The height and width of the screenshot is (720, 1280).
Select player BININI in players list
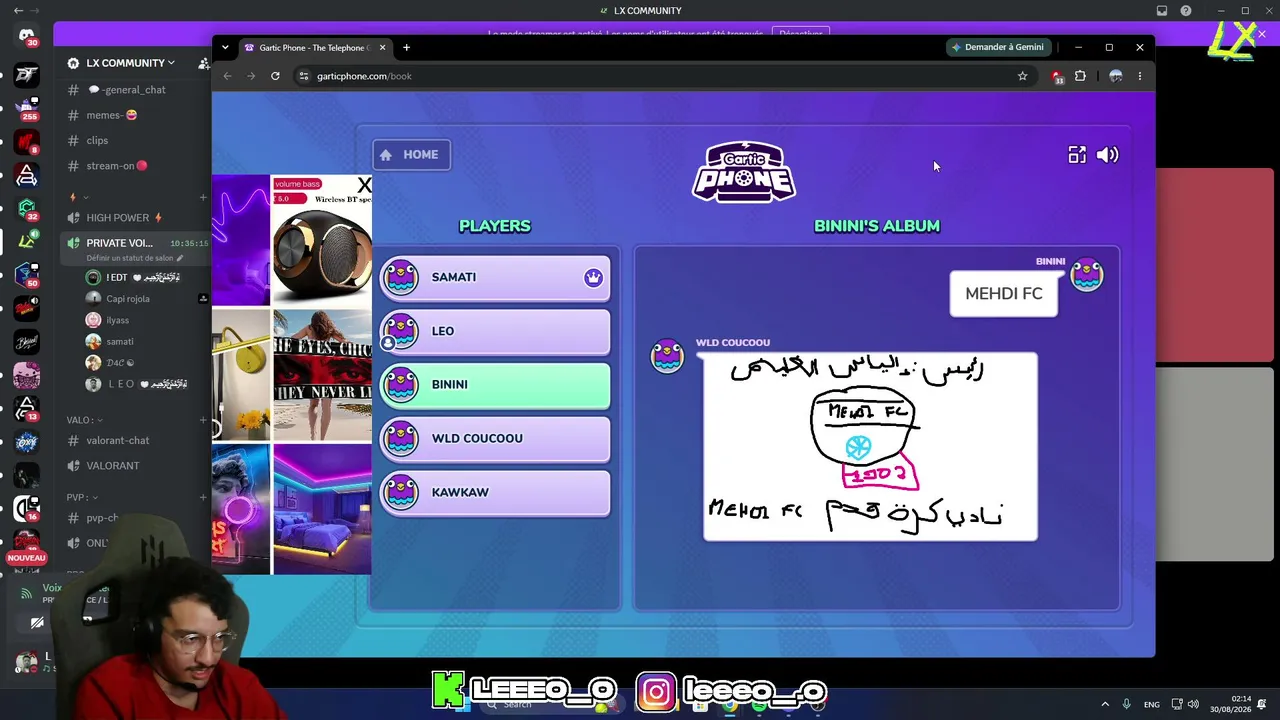[x=495, y=385]
